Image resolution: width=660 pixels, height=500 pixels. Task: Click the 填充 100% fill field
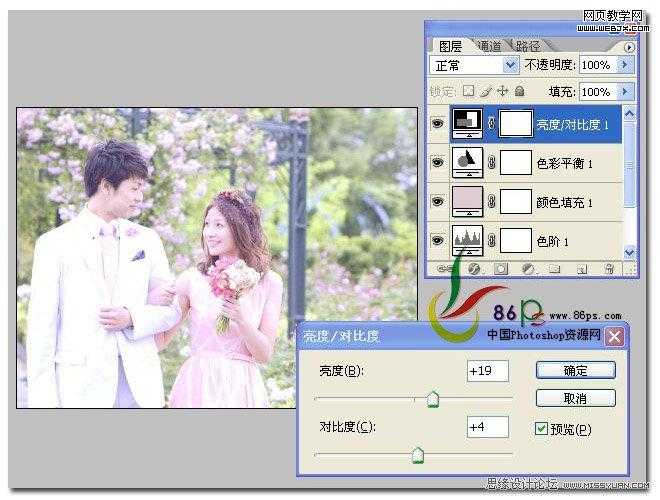598,91
